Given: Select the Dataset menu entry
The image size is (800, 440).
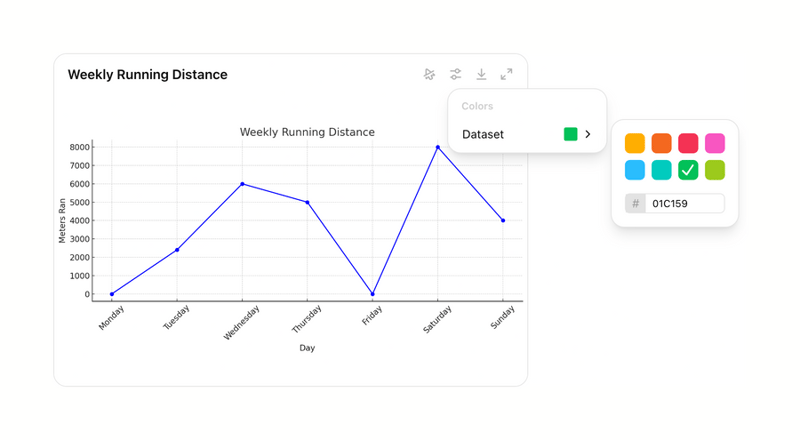Looking at the screenshot, I should 483,134.
